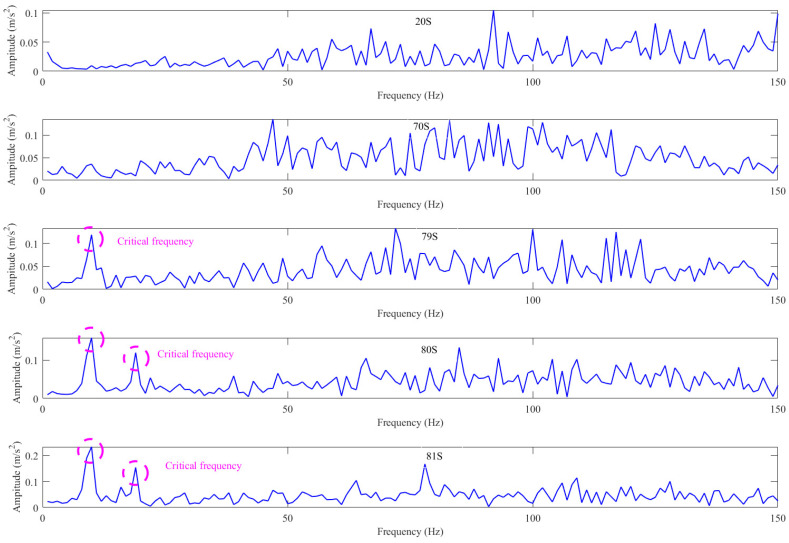
Task: Click the 80S plot label
Action: click(x=429, y=349)
